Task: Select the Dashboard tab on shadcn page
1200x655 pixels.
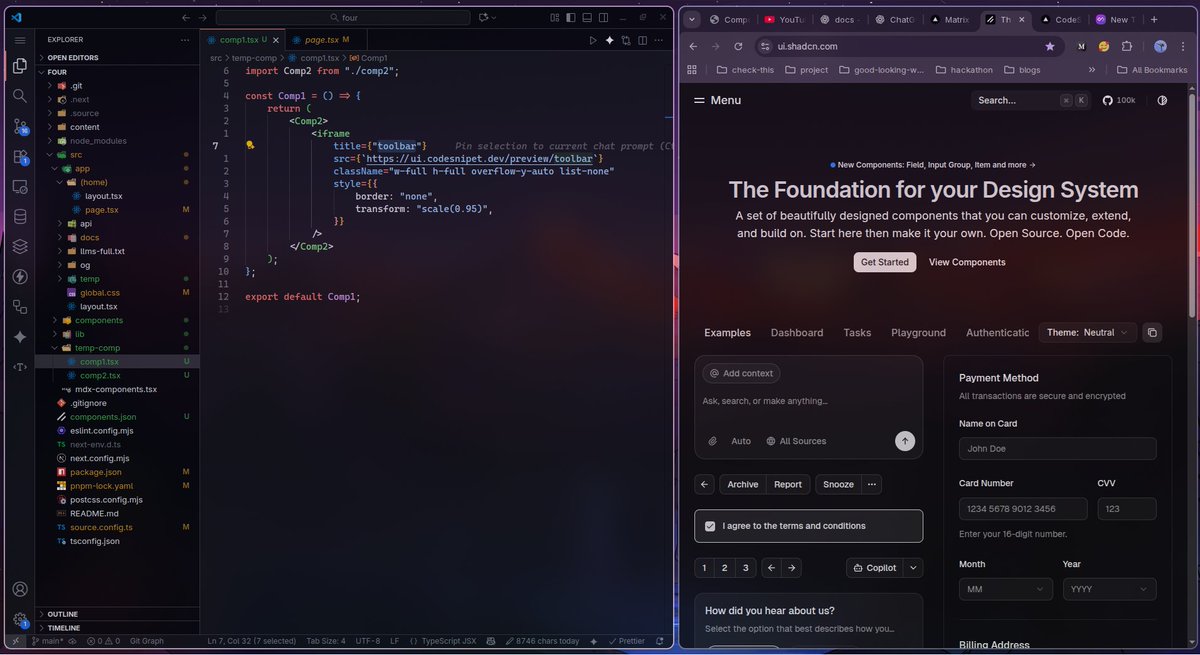Action: coord(797,333)
